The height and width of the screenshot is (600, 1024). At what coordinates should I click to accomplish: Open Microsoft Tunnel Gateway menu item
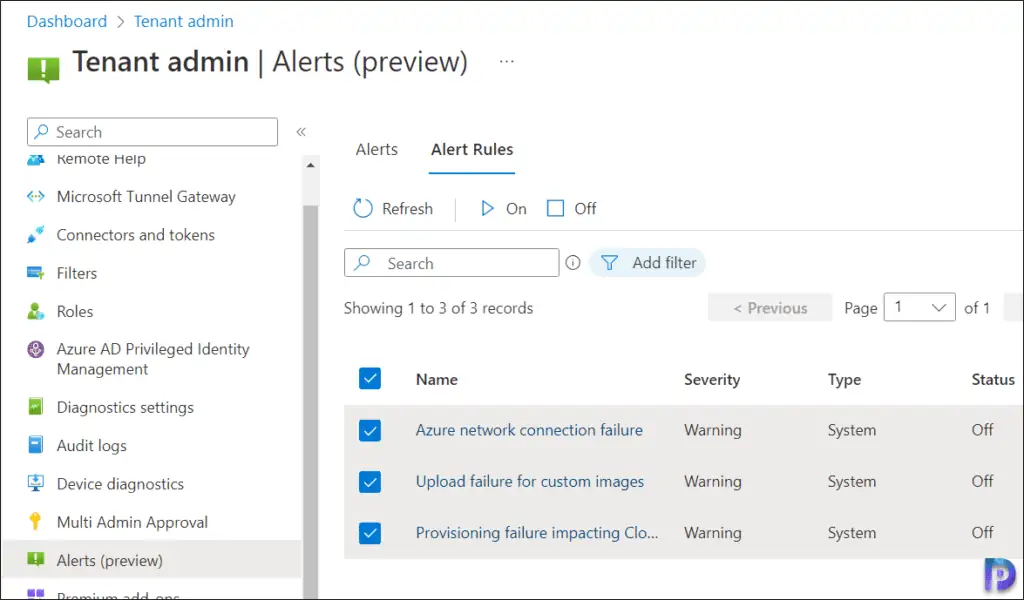coord(146,197)
